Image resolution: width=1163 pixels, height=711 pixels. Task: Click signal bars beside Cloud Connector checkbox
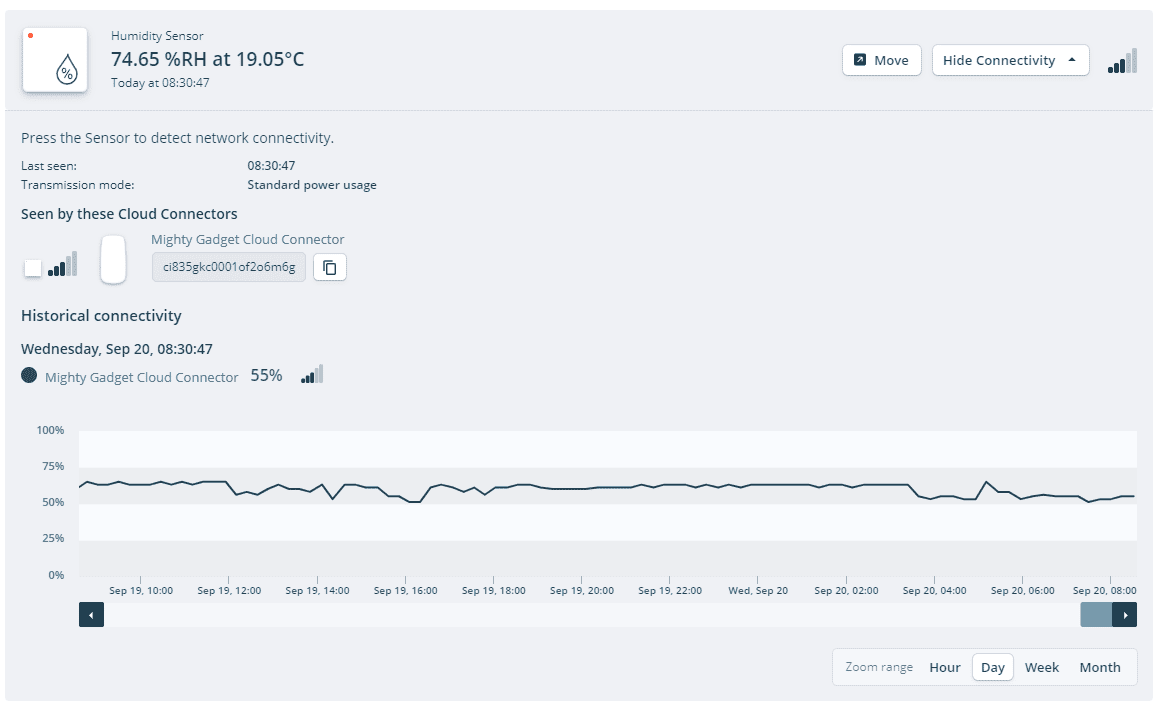[63, 265]
